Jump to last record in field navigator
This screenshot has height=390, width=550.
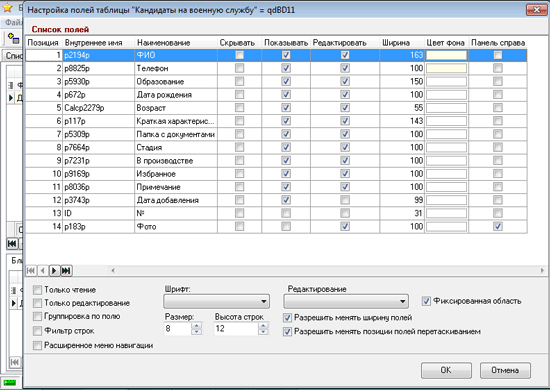coord(66,270)
